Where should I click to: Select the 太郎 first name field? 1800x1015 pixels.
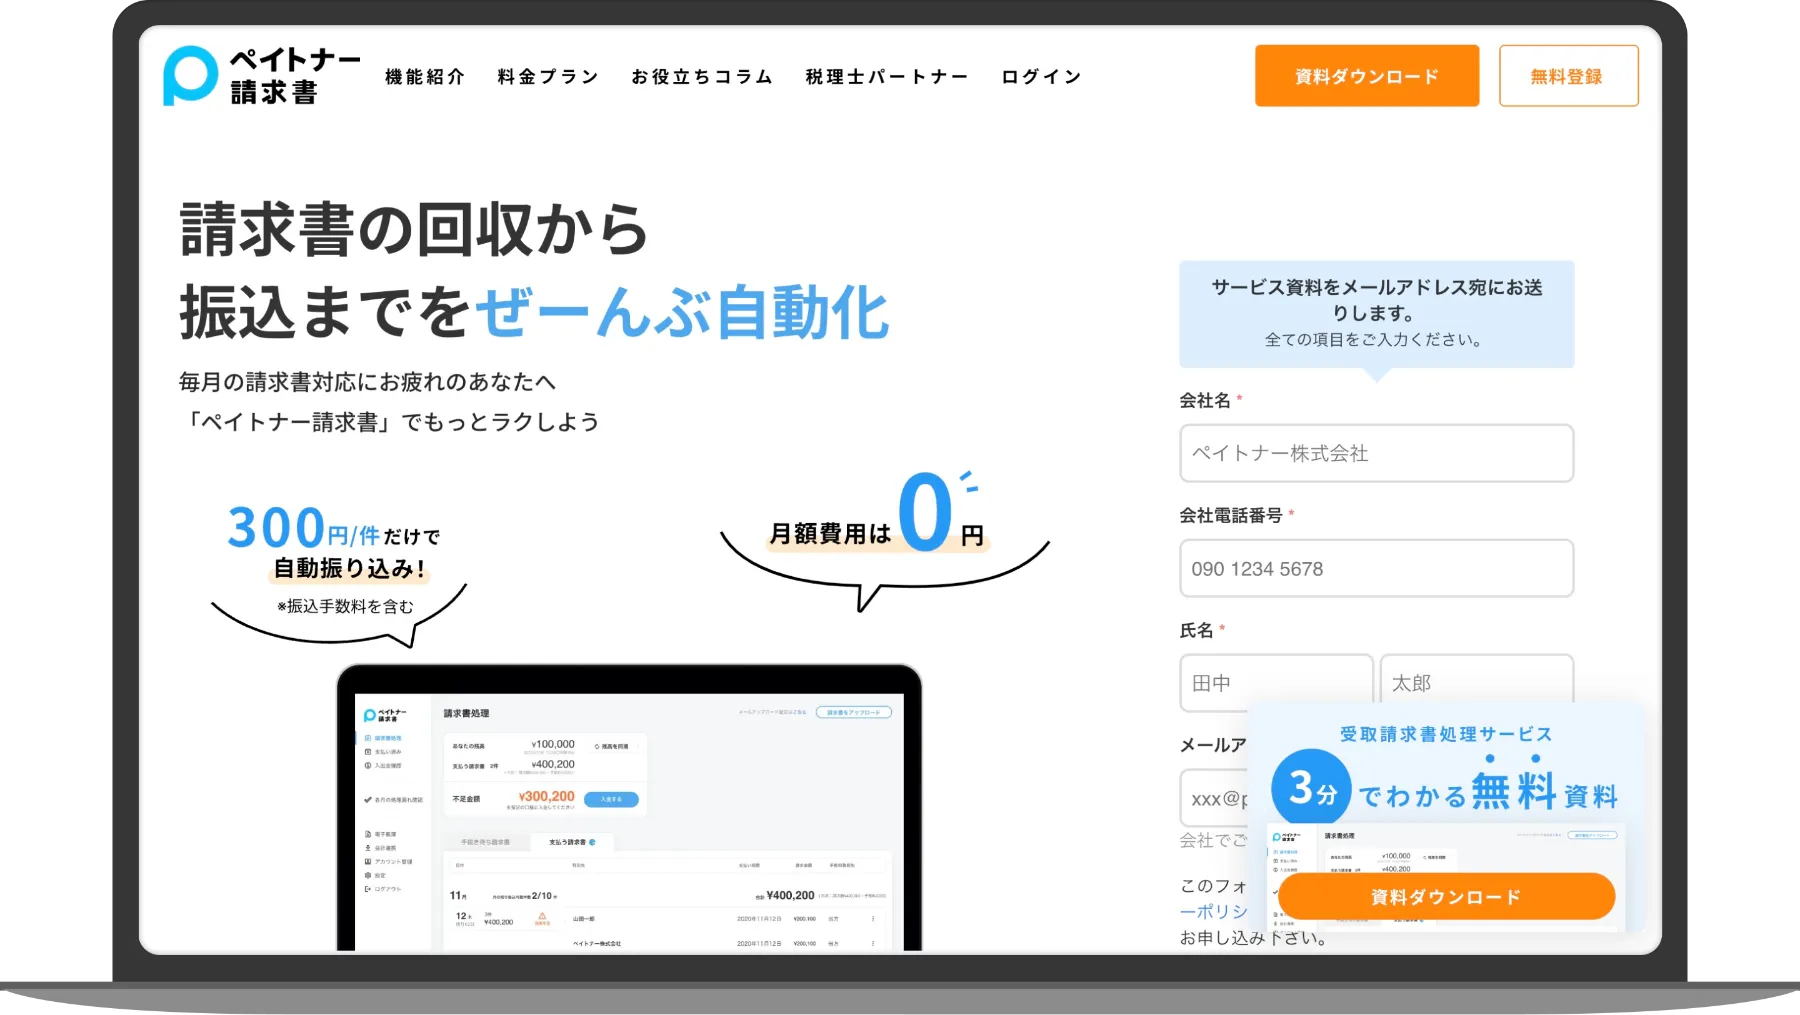(1476, 680)
